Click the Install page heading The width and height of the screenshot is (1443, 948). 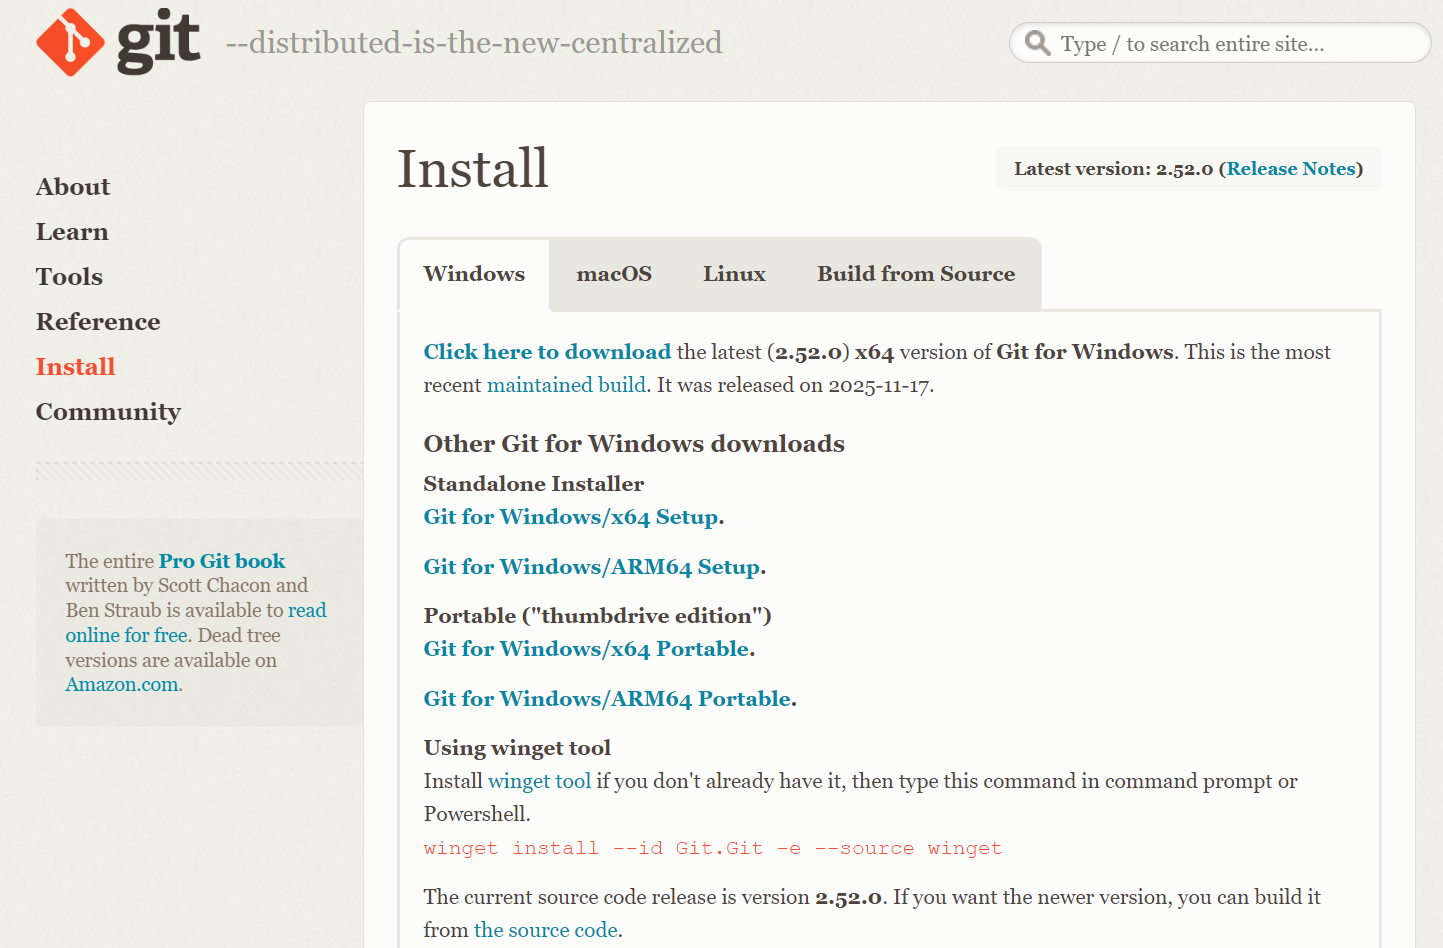click(x=473, y=168)
